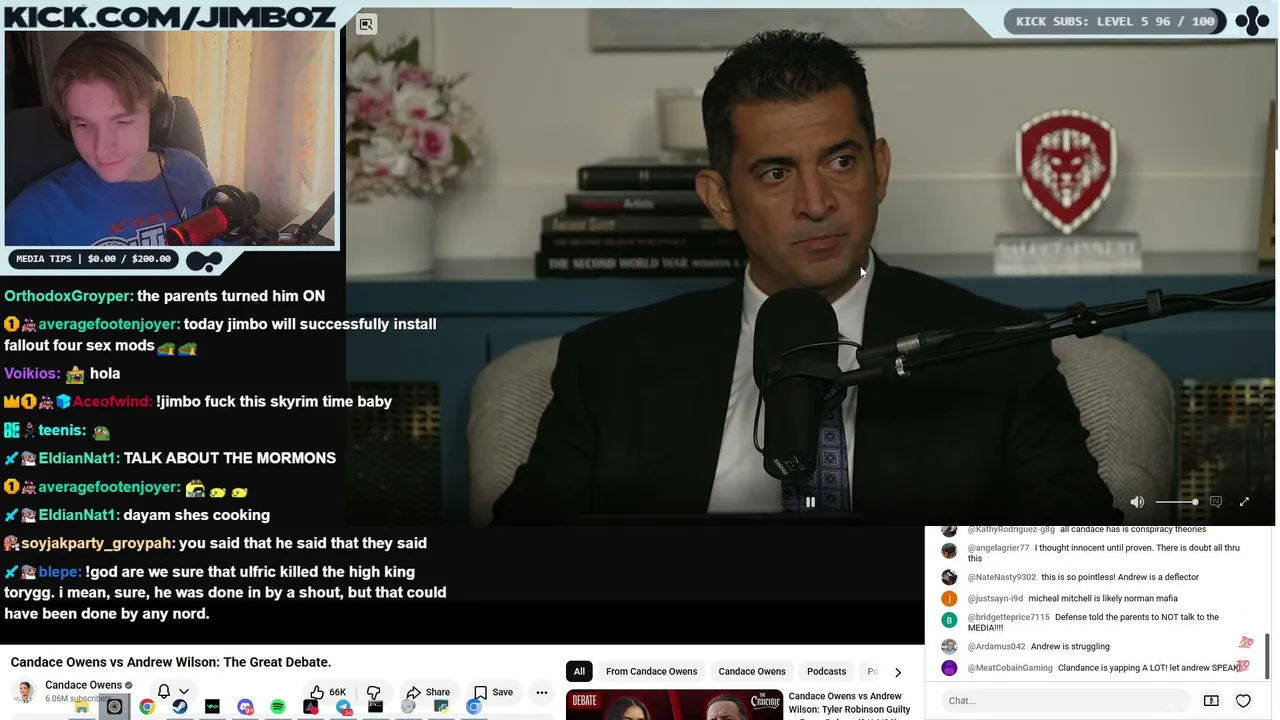Click the Media Tips $0.00 / $200.00 bar
This screenshot has height=720, width=1280.
pos(94,259)
